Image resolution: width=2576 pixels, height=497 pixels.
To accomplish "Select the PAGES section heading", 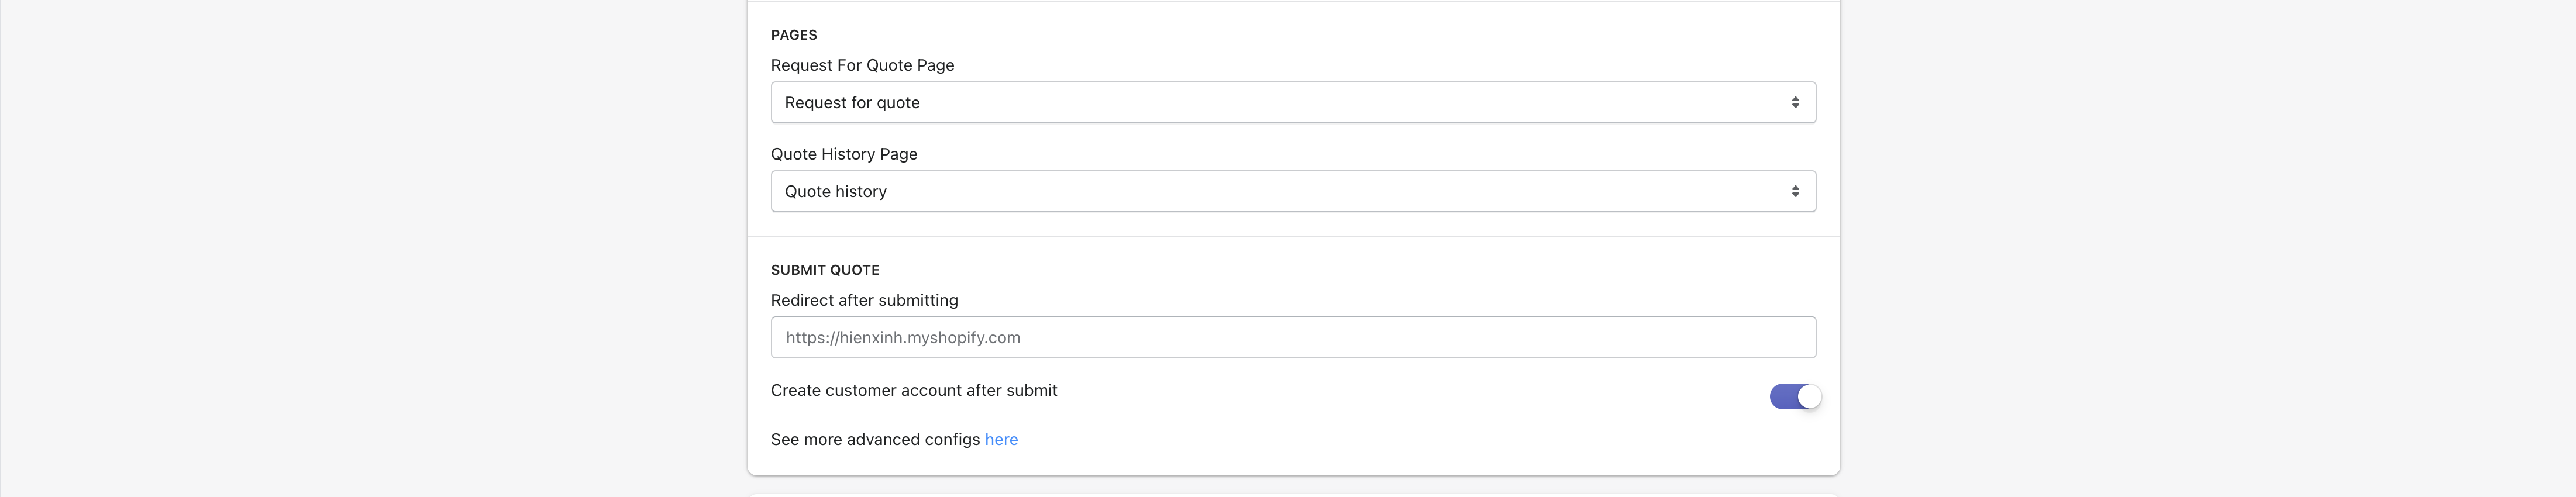I will (x=794, y=35).
